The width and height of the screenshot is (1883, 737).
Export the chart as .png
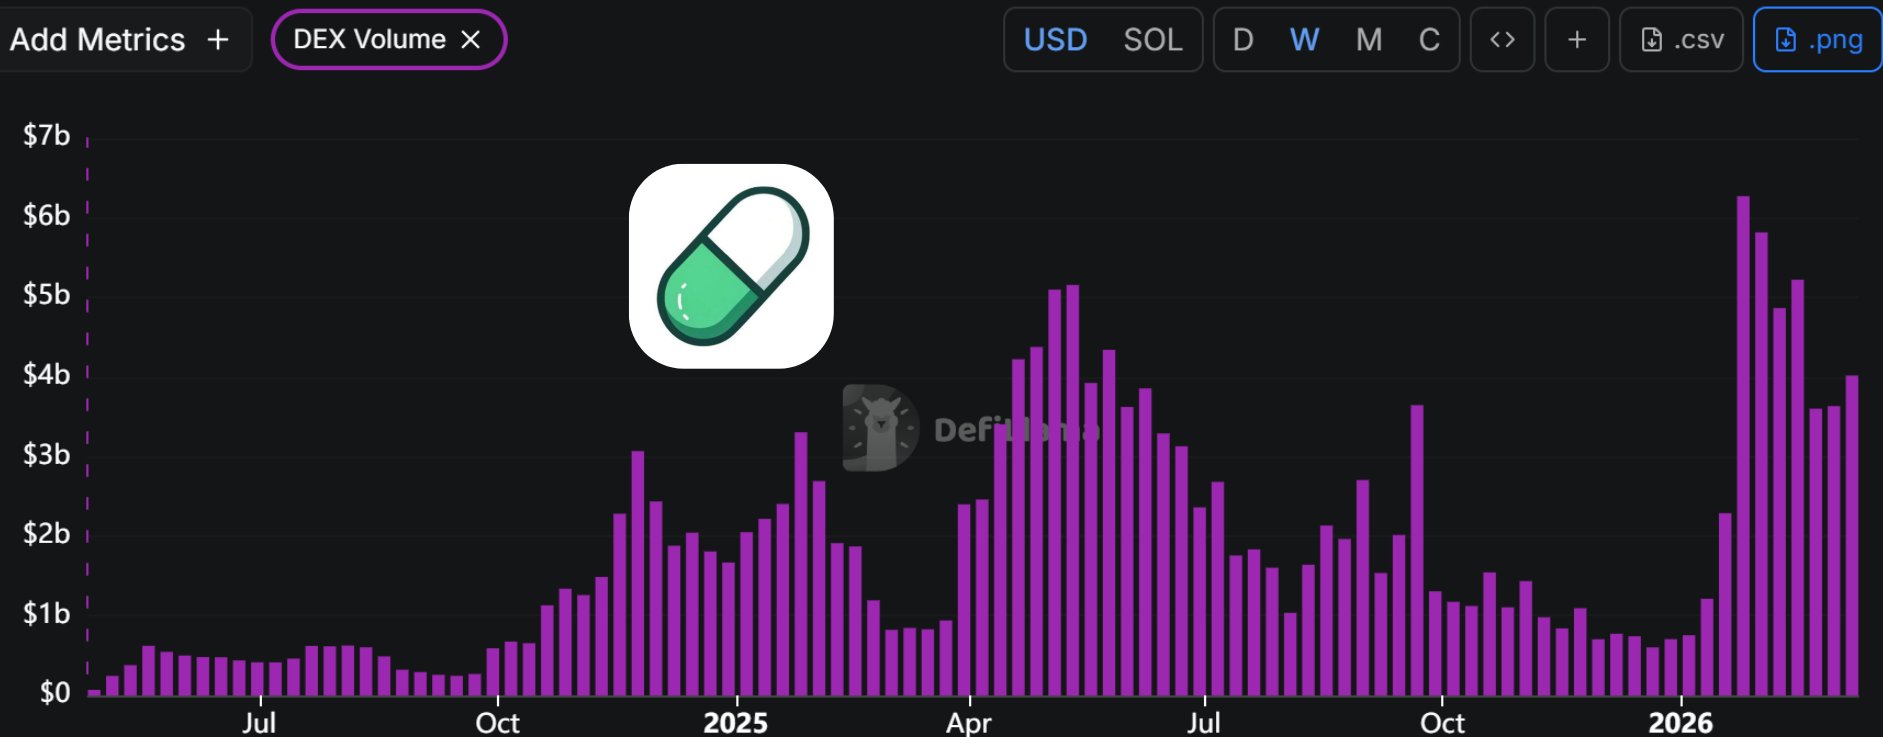tap(1817, 40)
